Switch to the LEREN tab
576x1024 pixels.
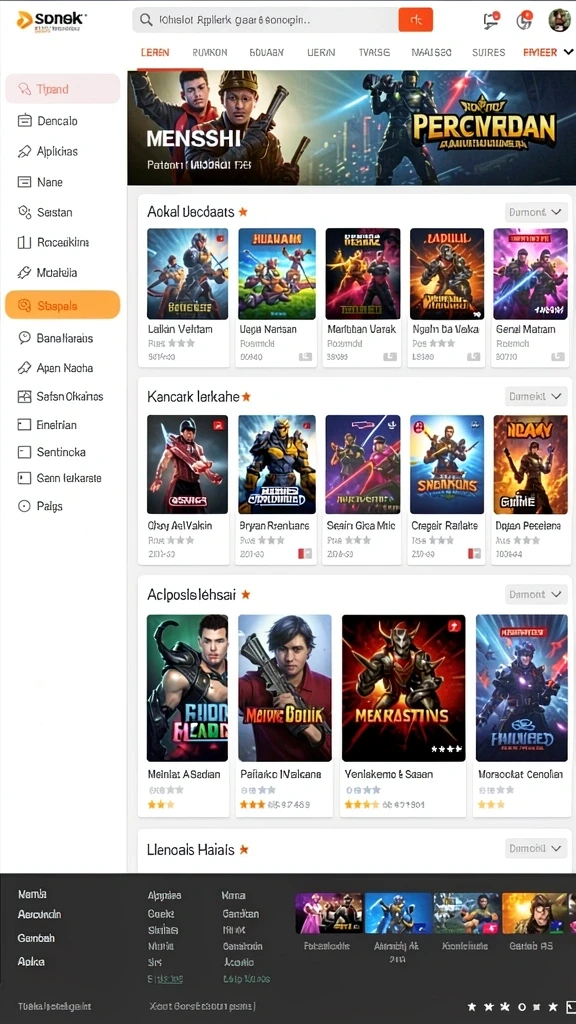(x=155, y=52)
